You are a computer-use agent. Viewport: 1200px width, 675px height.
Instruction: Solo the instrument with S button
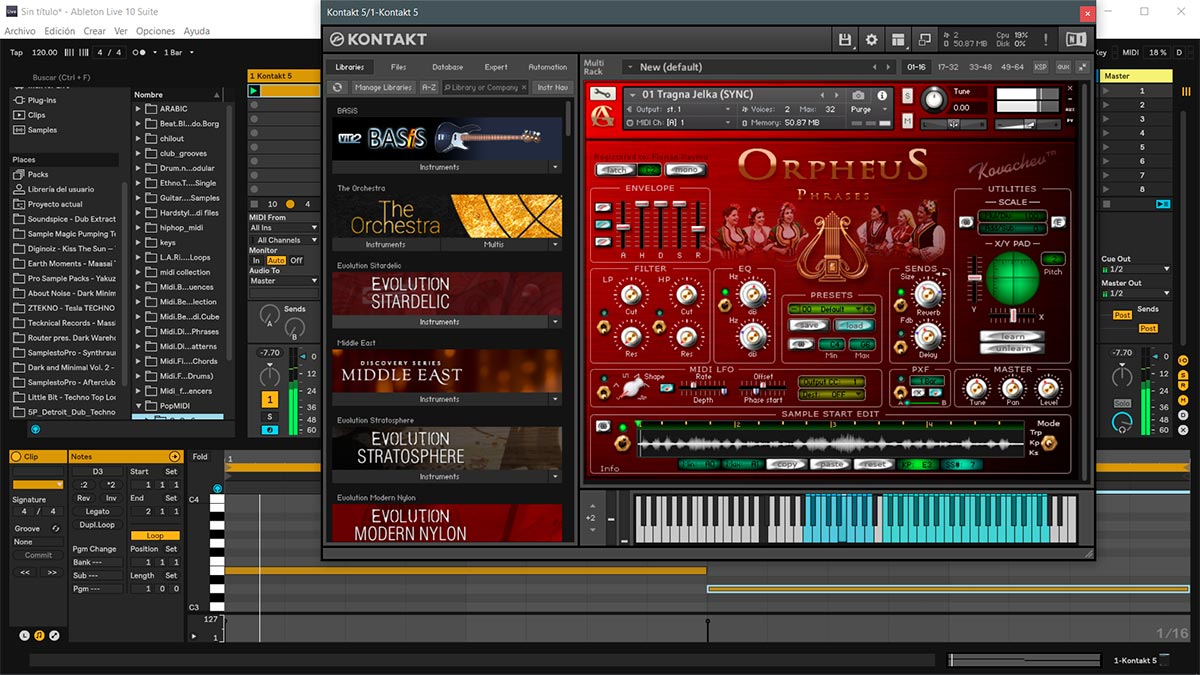pos(907,96)
